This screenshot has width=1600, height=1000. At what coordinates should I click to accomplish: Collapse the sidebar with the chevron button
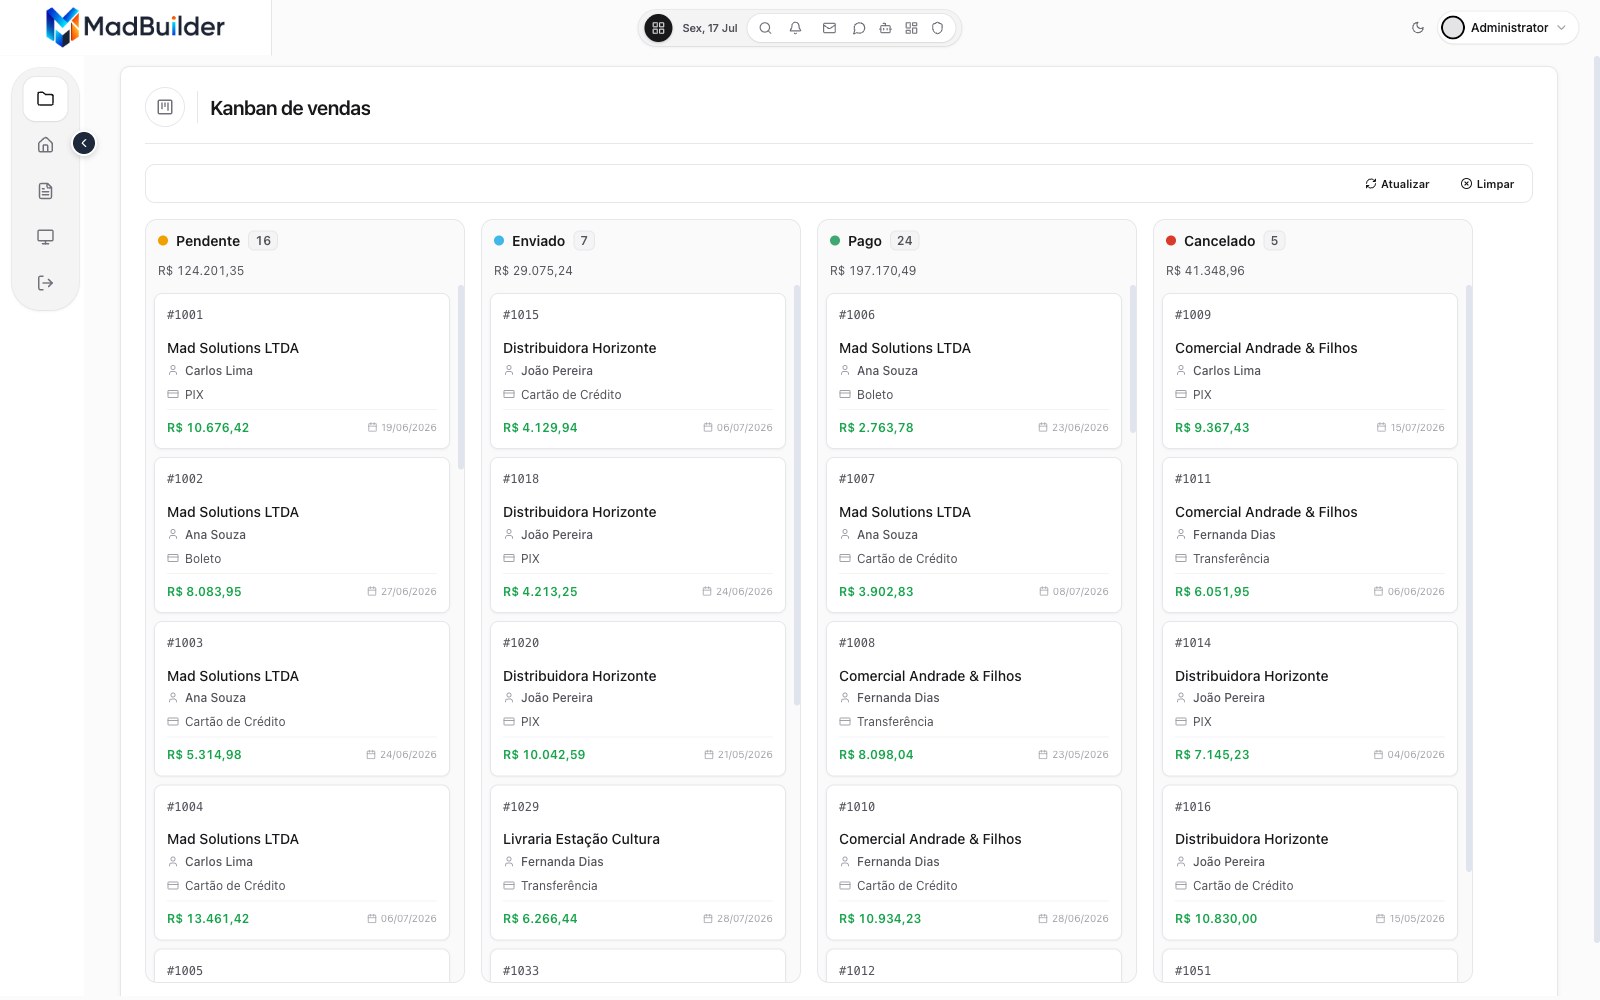coord(84,144)
